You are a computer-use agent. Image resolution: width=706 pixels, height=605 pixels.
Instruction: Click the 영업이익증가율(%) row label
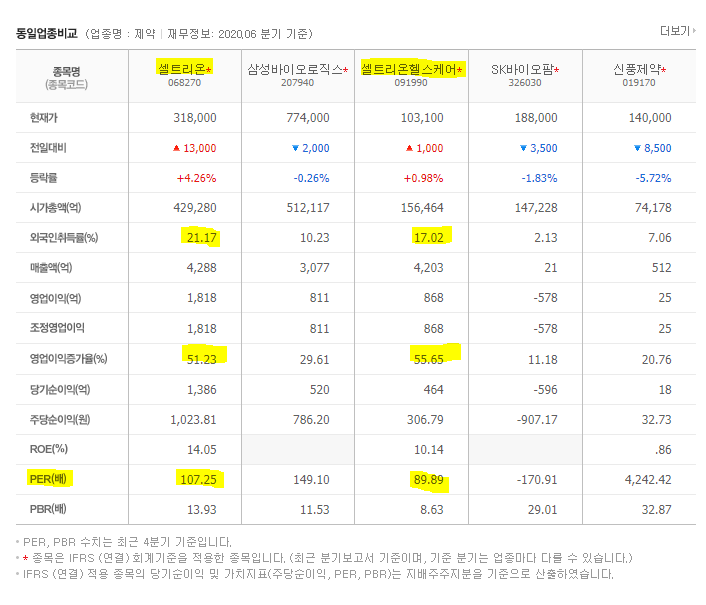pos(68,359)
